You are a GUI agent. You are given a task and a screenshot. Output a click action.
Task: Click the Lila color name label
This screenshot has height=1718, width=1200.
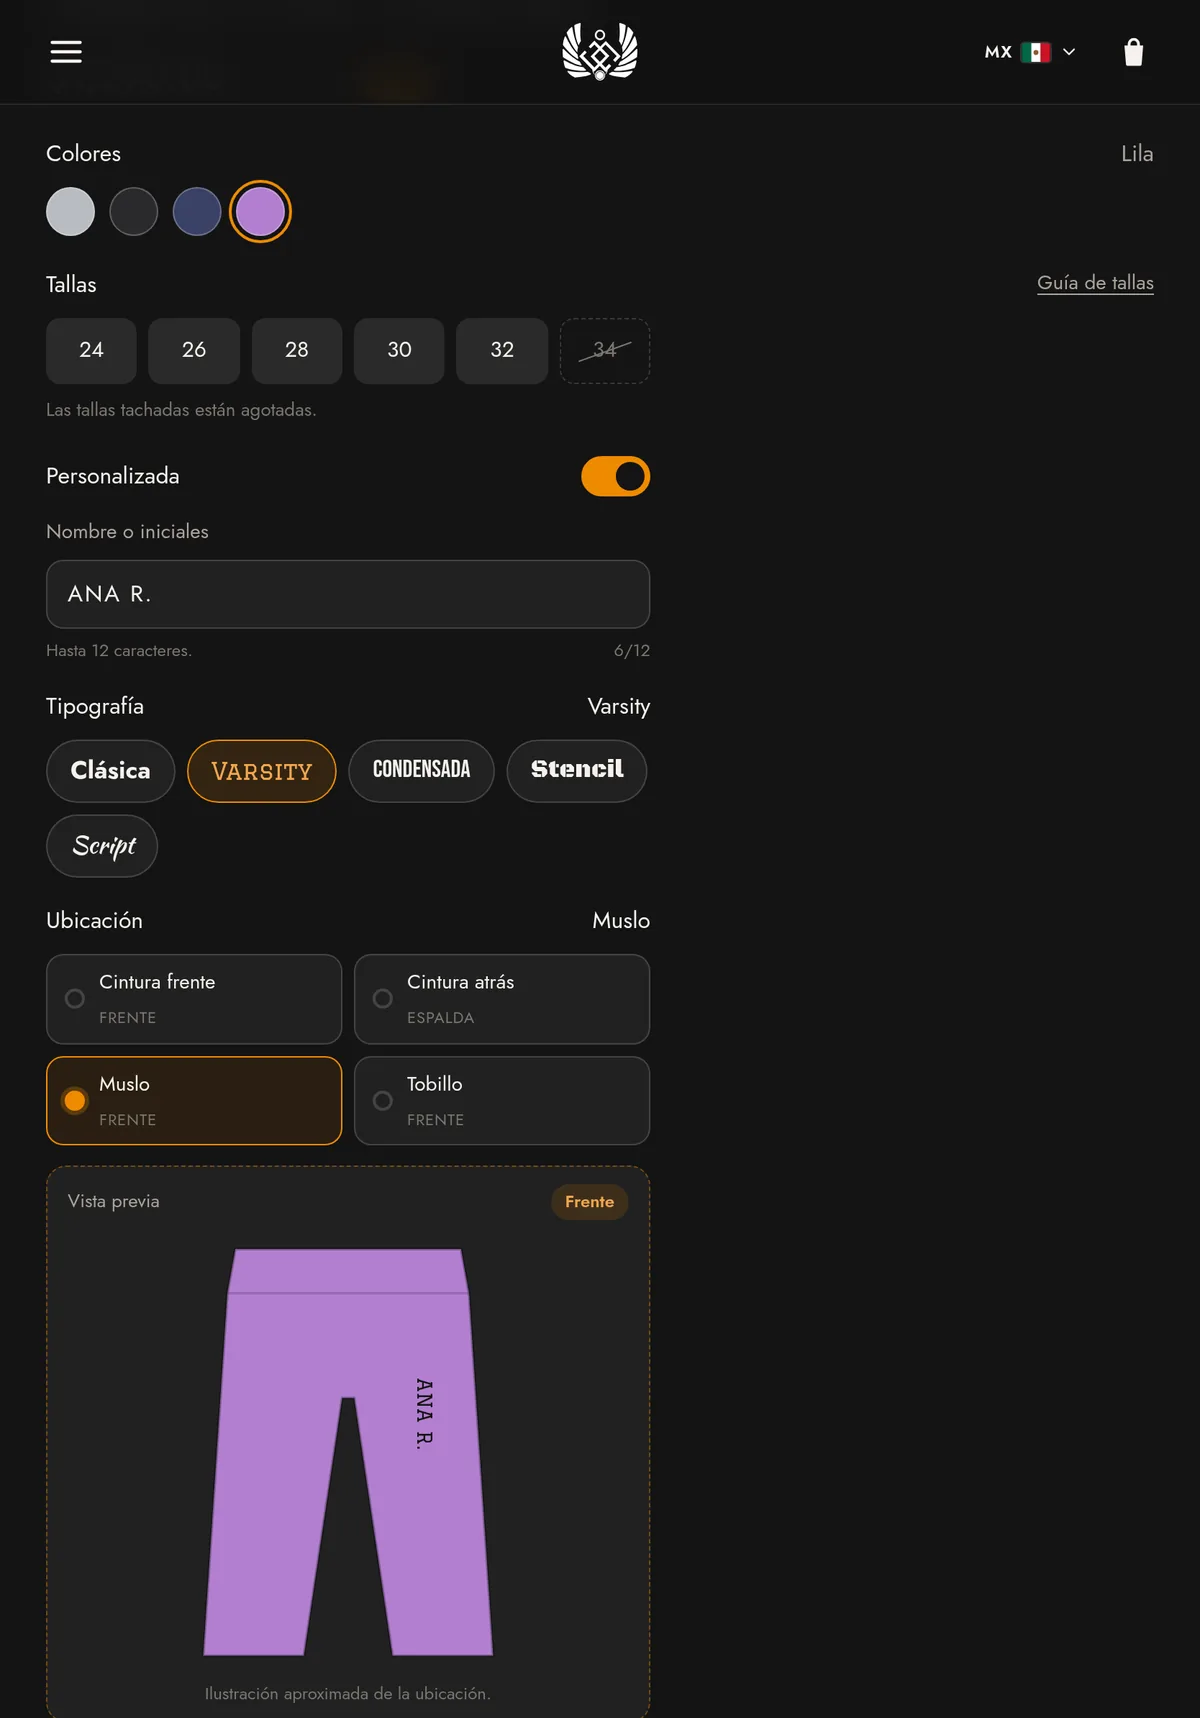(x=1137, y=154)
